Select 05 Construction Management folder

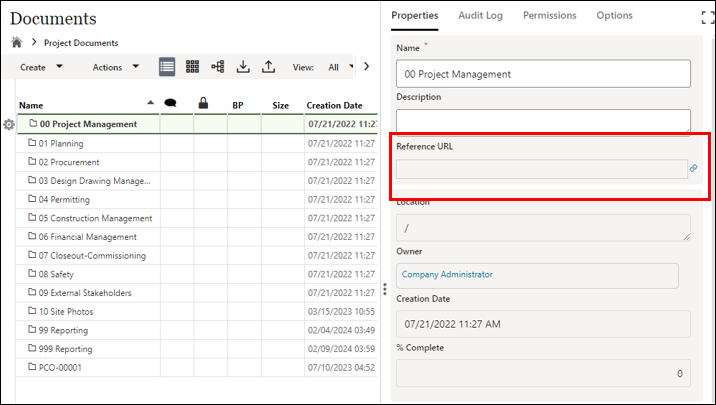coord(95,218)
